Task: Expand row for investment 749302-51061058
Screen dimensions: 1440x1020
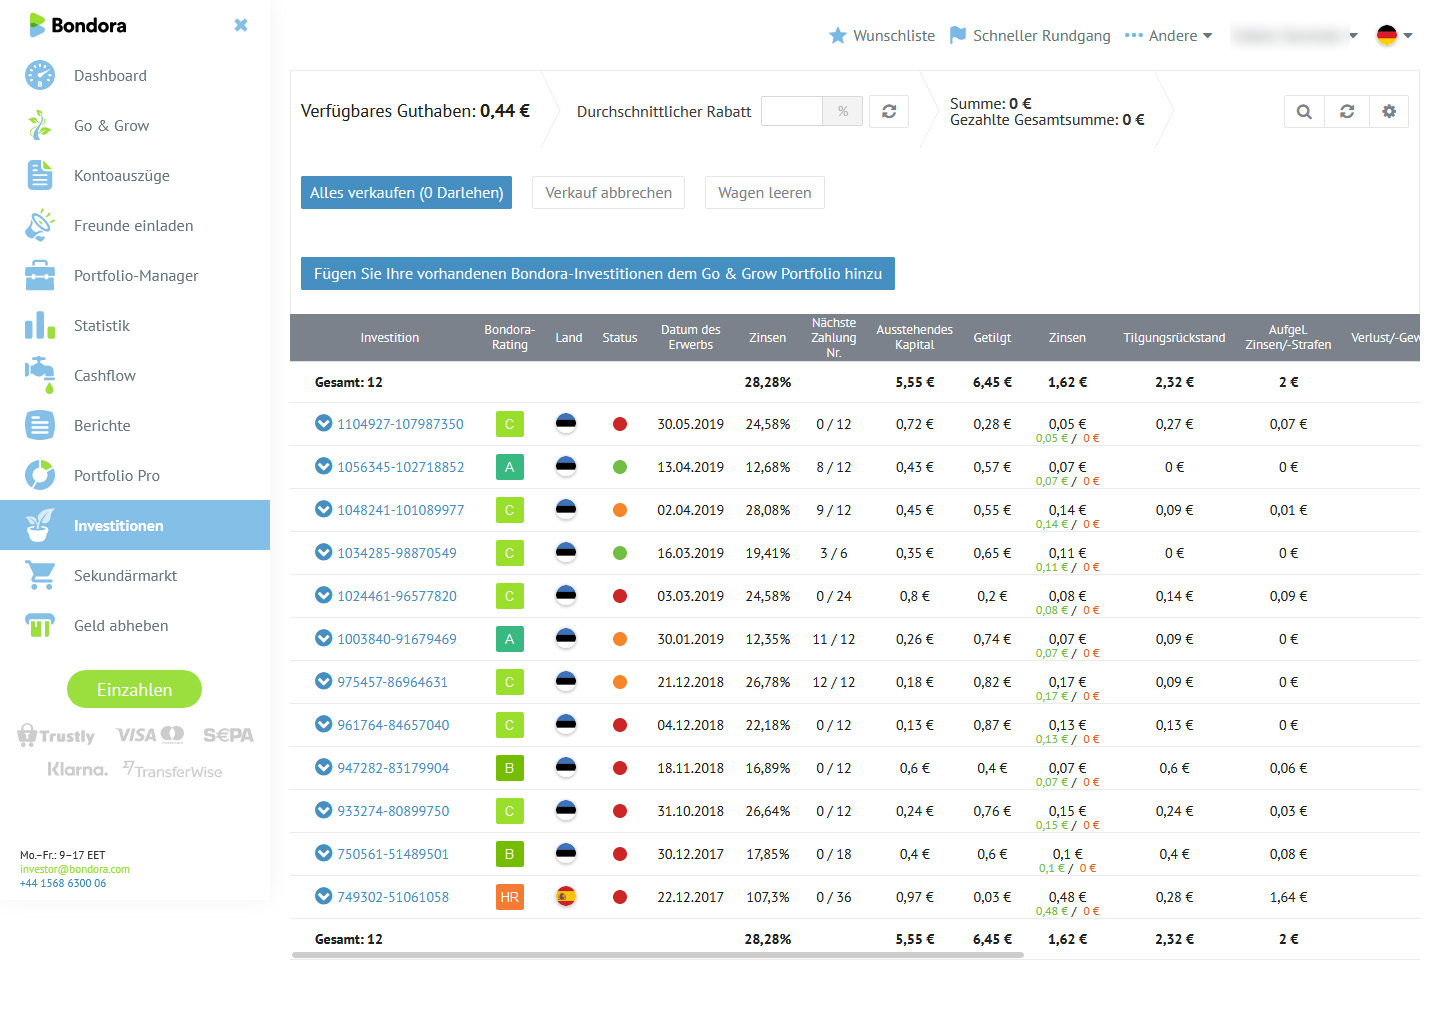Action: tap(323, 896)
